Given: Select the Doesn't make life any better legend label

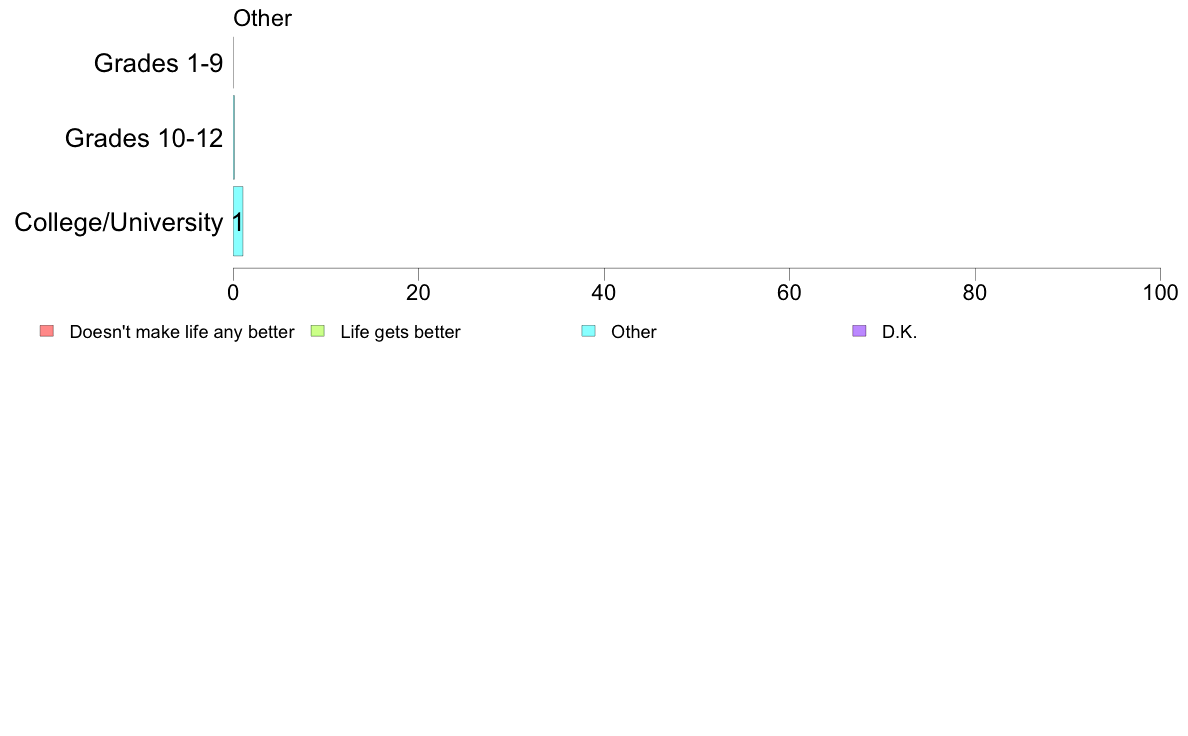Looking at the screenshot, I should [x=182, y=332].
